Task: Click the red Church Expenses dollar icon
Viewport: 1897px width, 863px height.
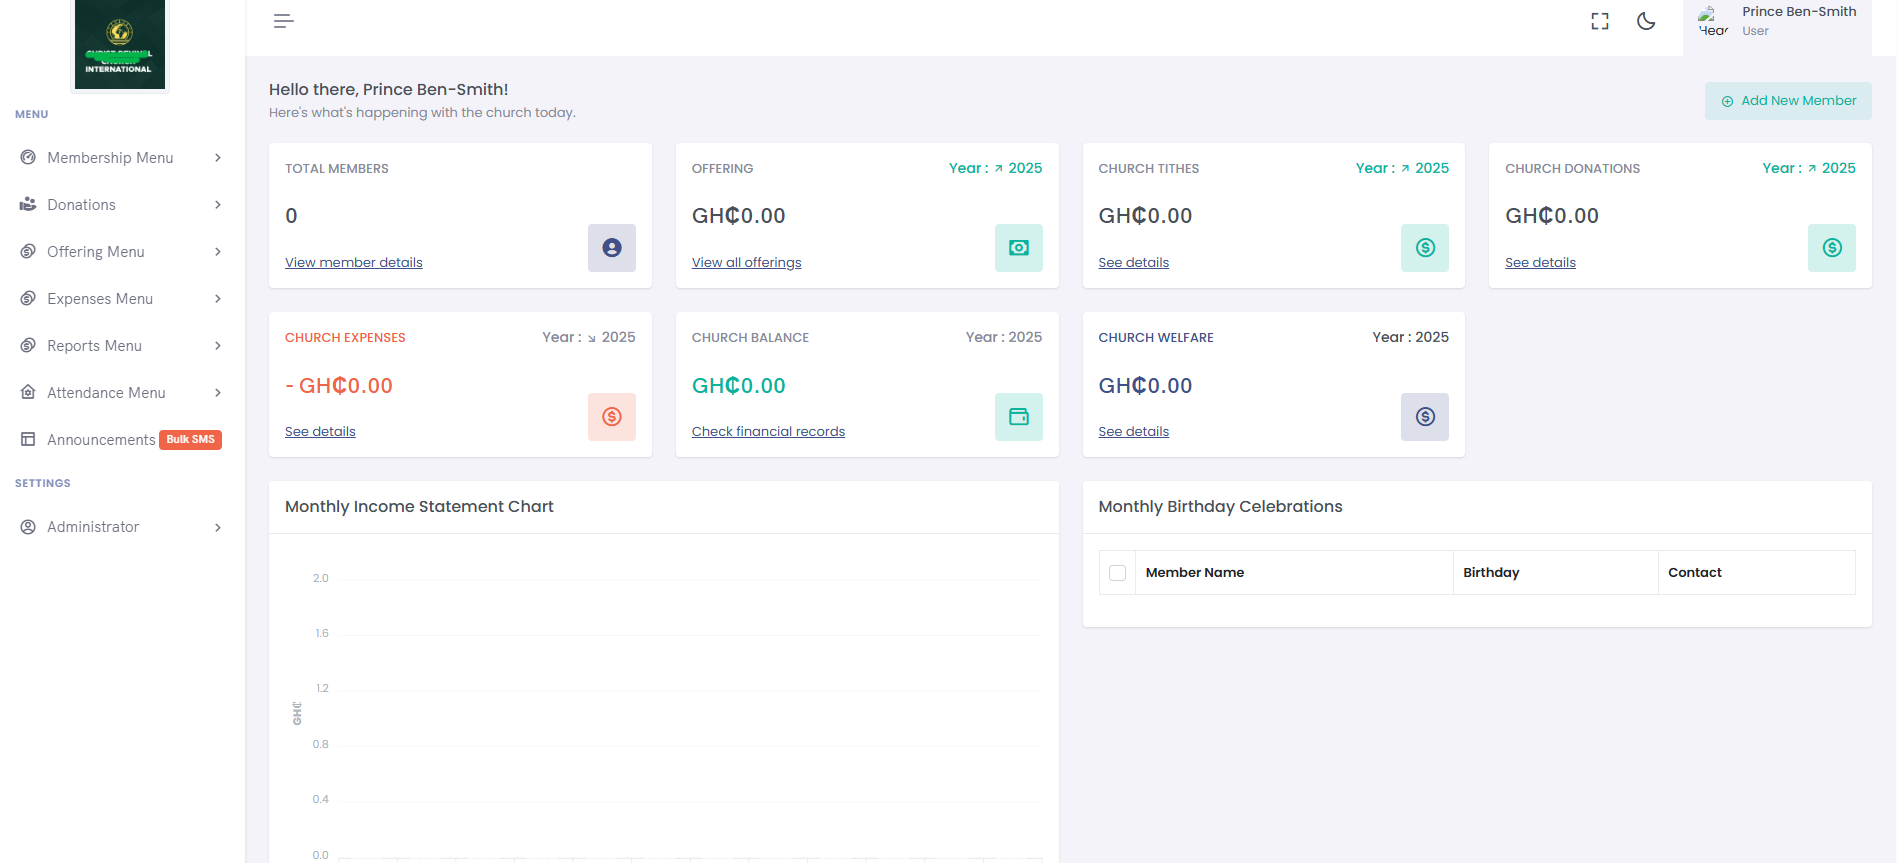Action: pos(611,417)
